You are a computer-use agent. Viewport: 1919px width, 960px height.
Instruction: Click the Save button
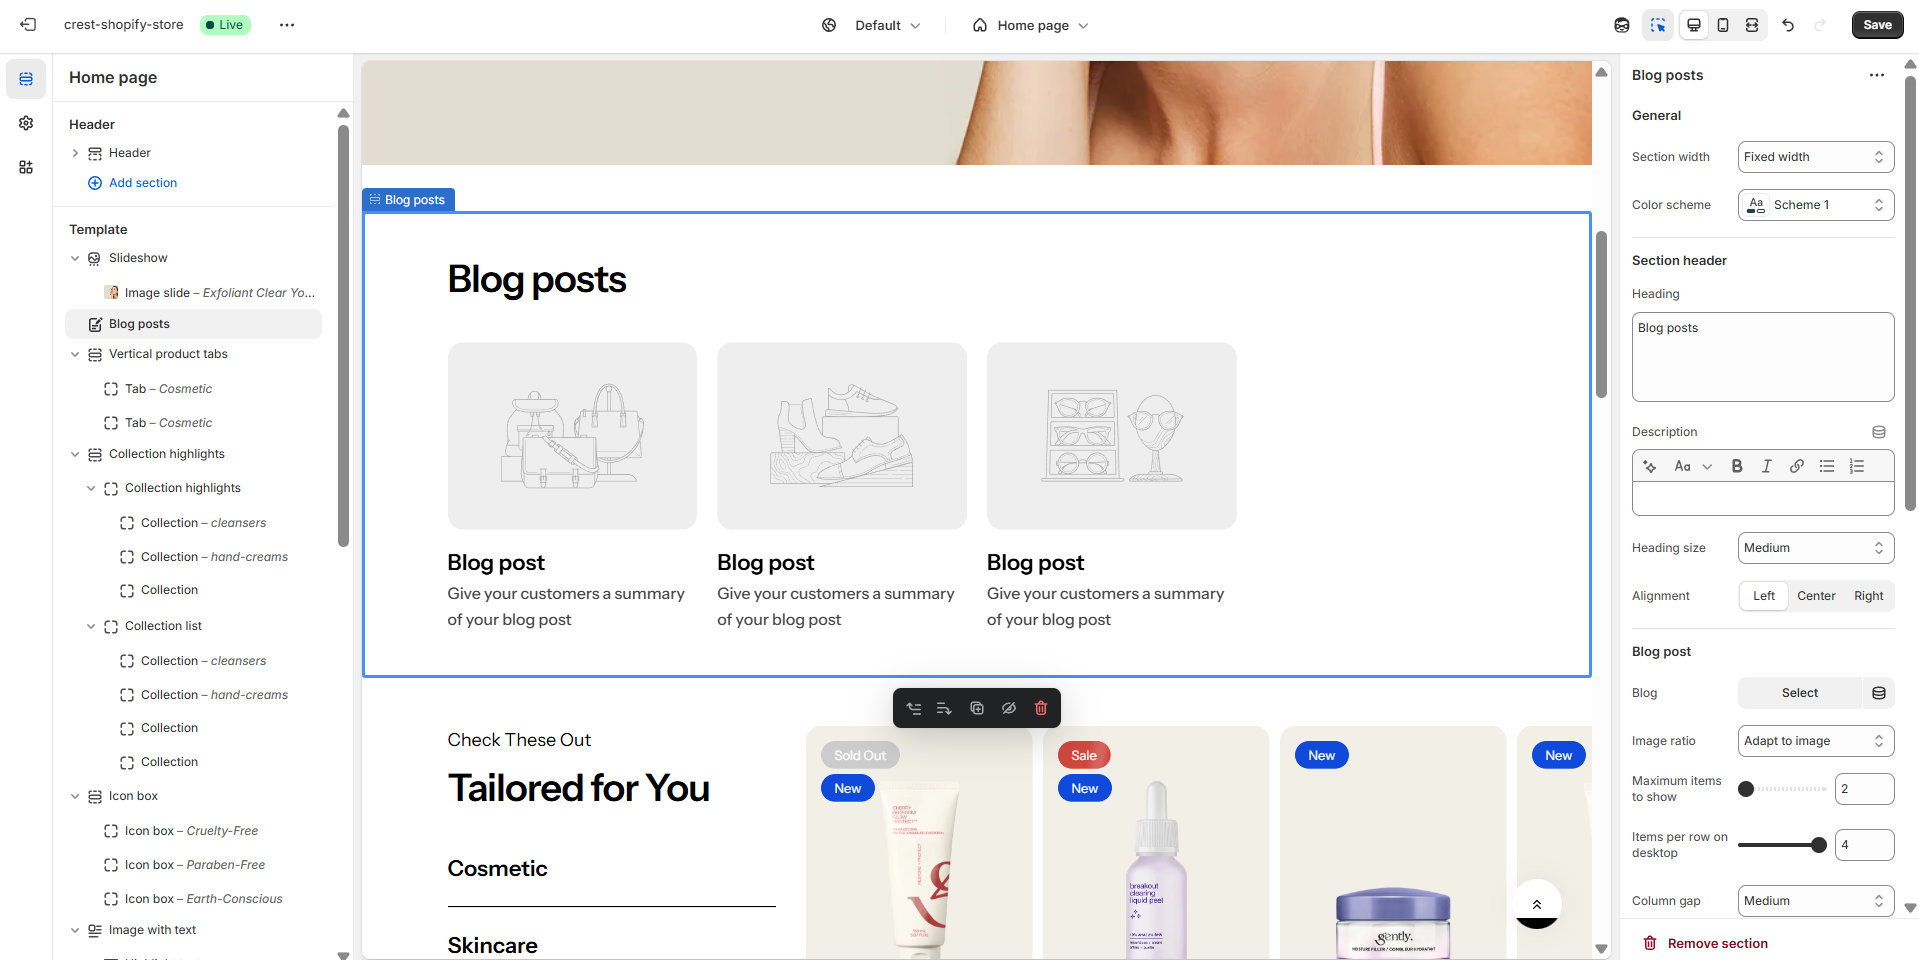1877,25
